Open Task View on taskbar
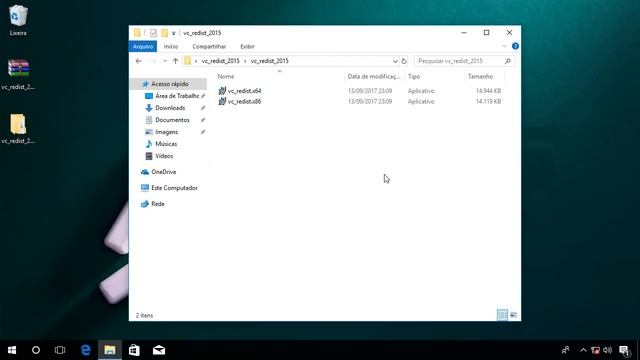 click(x=60, y=350)
